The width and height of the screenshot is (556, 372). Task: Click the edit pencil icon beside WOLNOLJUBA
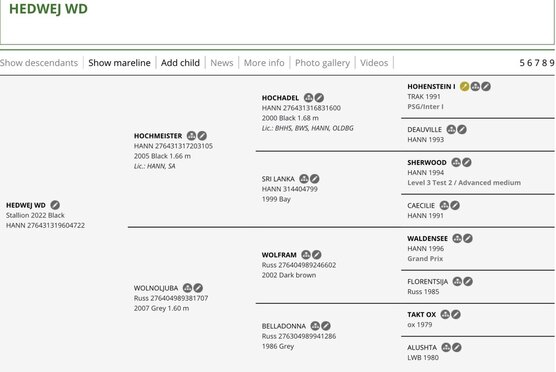click(198, 288)
